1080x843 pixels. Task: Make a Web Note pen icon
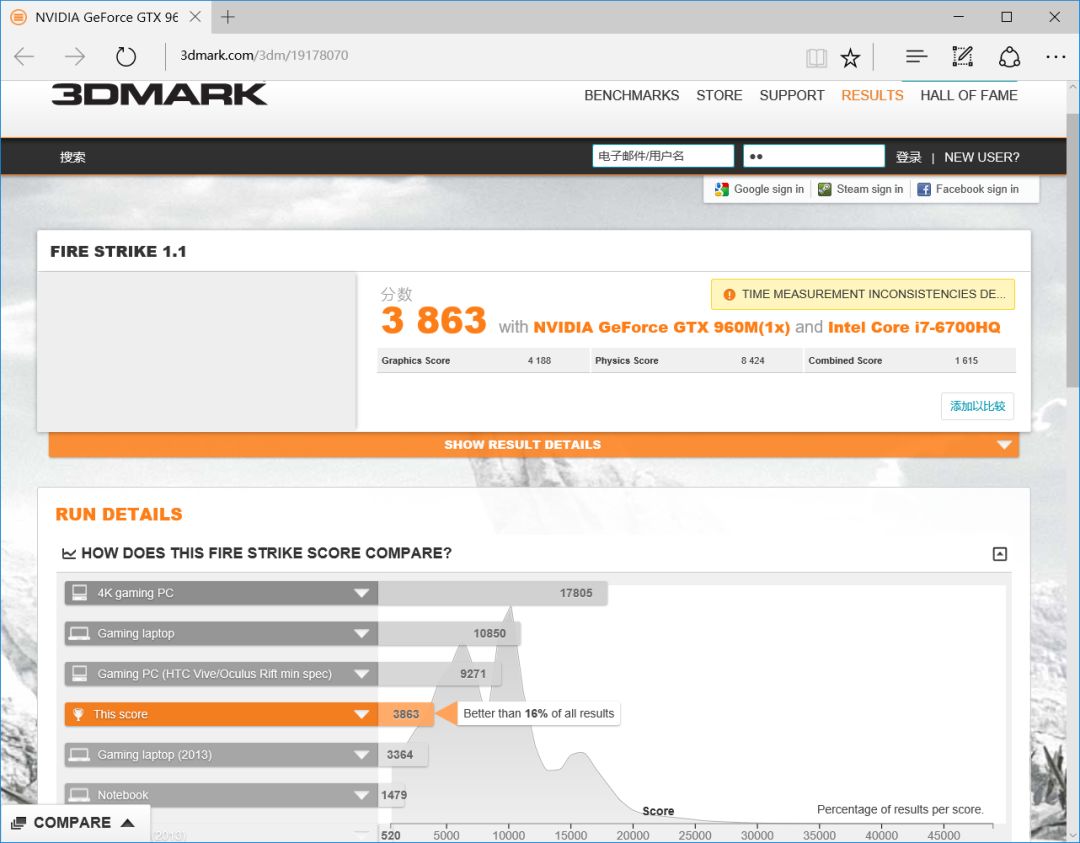963,56
